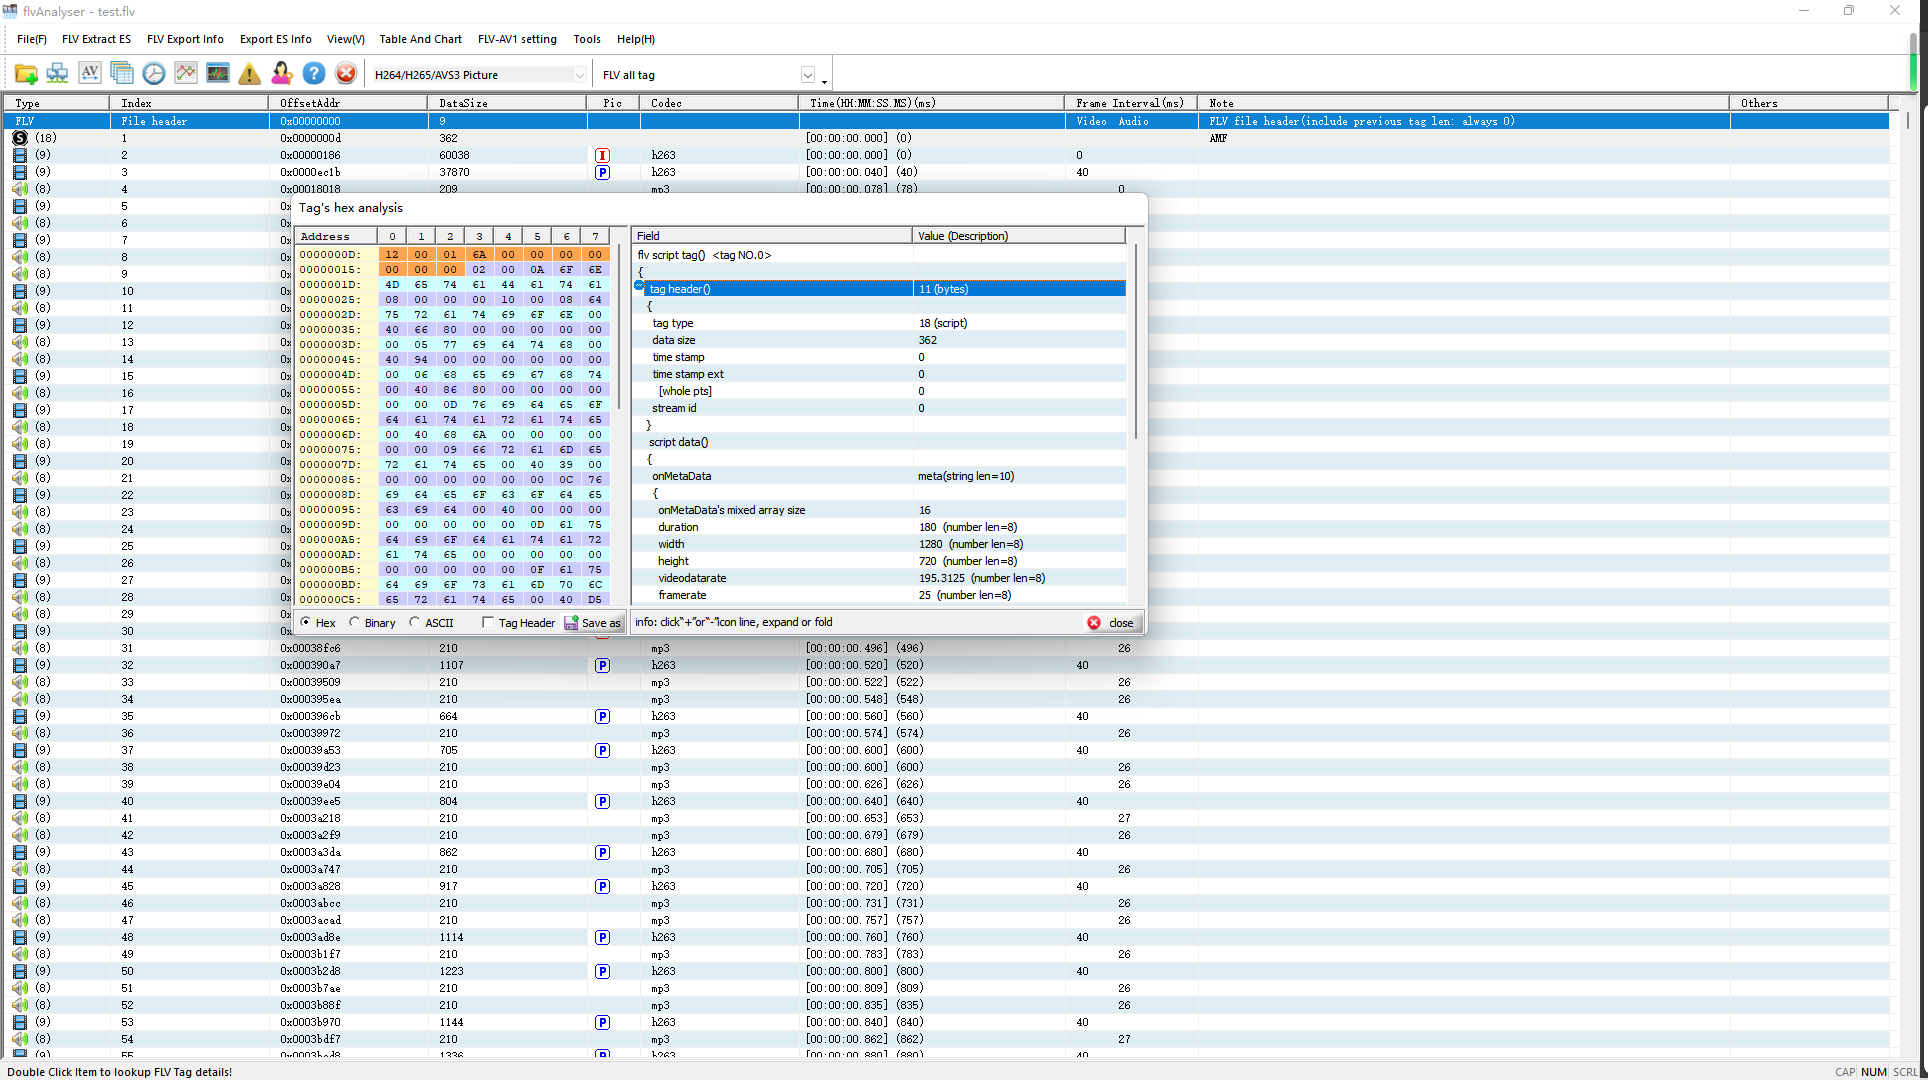Open the table view toolbar icon
1928x1080 pixels.
coord(122,74)
